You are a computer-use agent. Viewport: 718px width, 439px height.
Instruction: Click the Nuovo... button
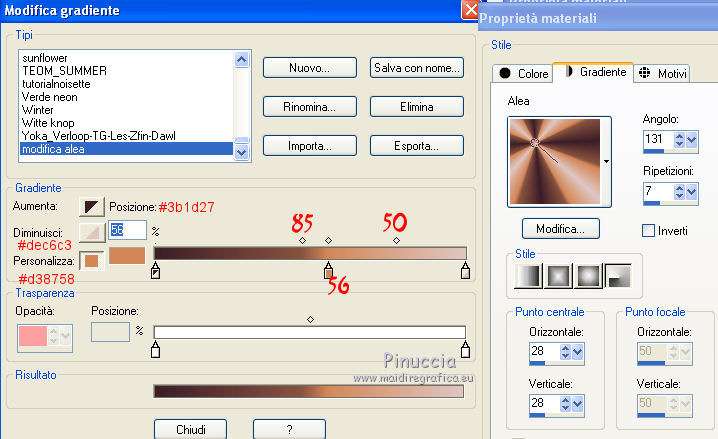(x=310, y=68)
